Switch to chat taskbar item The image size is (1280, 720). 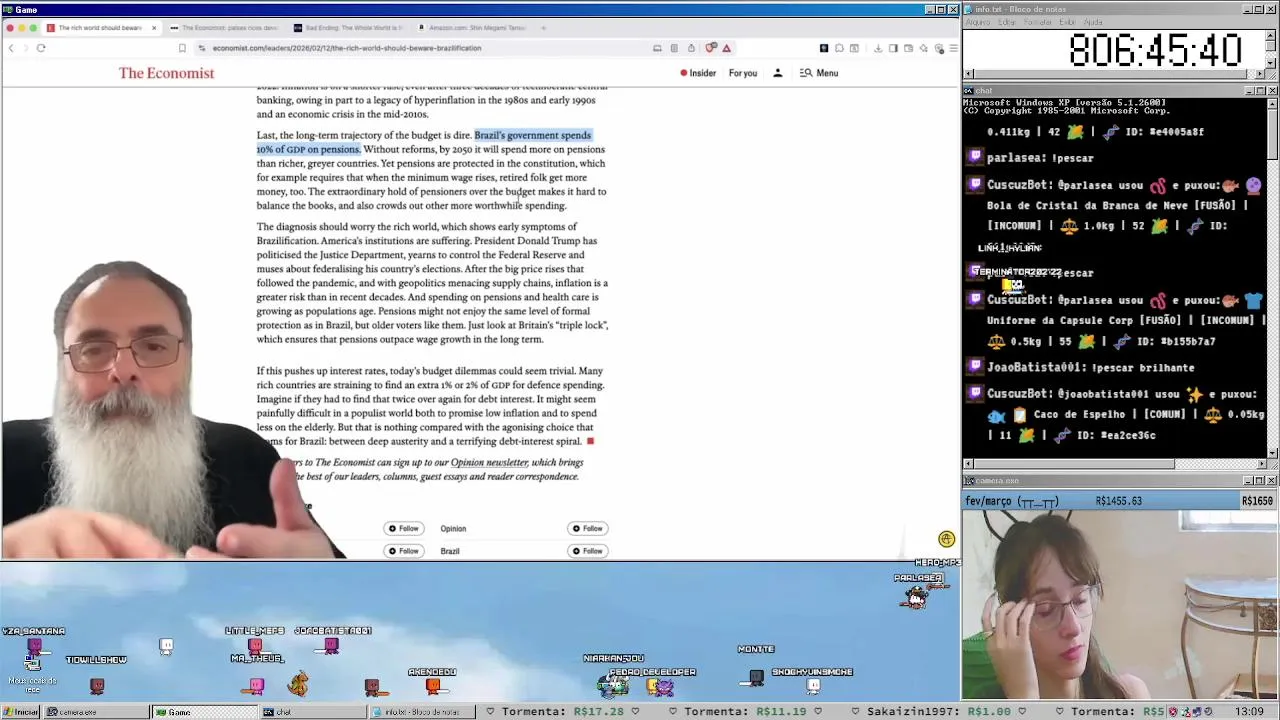311,712
